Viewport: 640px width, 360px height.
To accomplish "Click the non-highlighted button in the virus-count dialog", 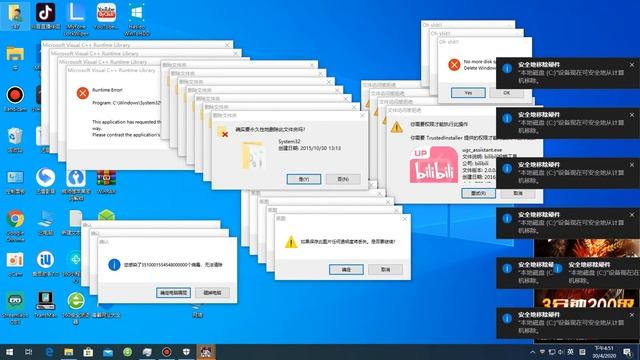I will (212, 293).
